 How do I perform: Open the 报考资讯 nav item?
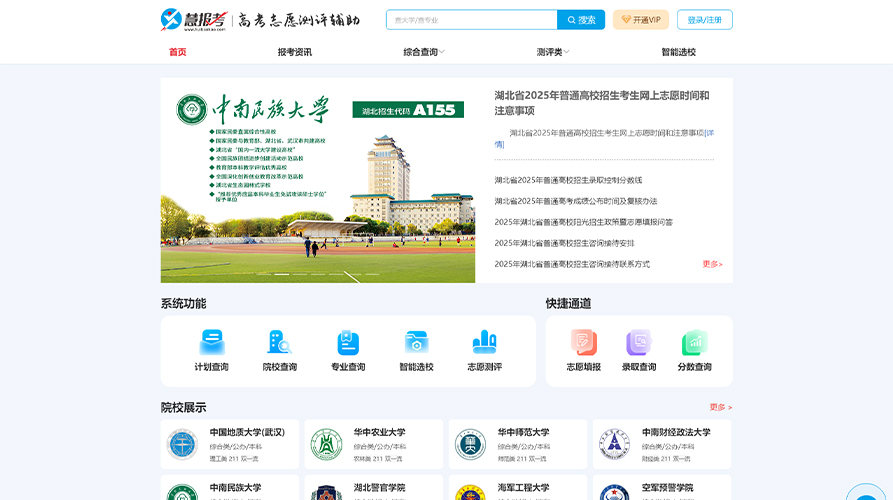tap(294, 52)
